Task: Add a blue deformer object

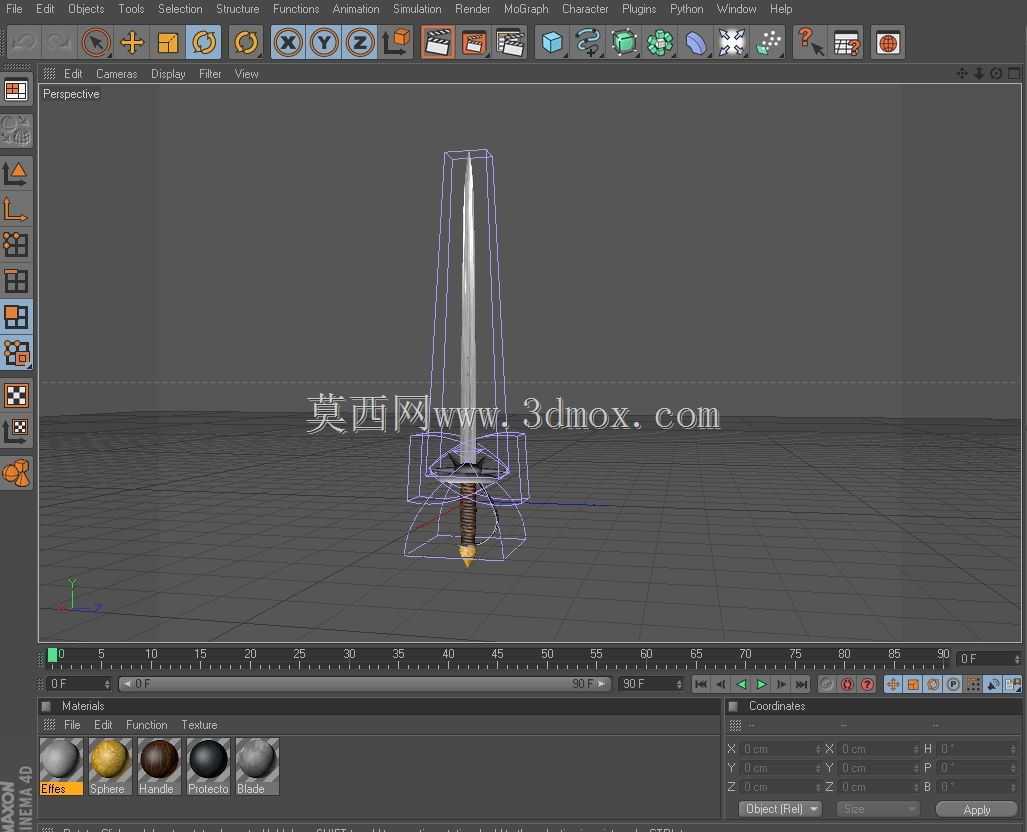Action: 696,43
